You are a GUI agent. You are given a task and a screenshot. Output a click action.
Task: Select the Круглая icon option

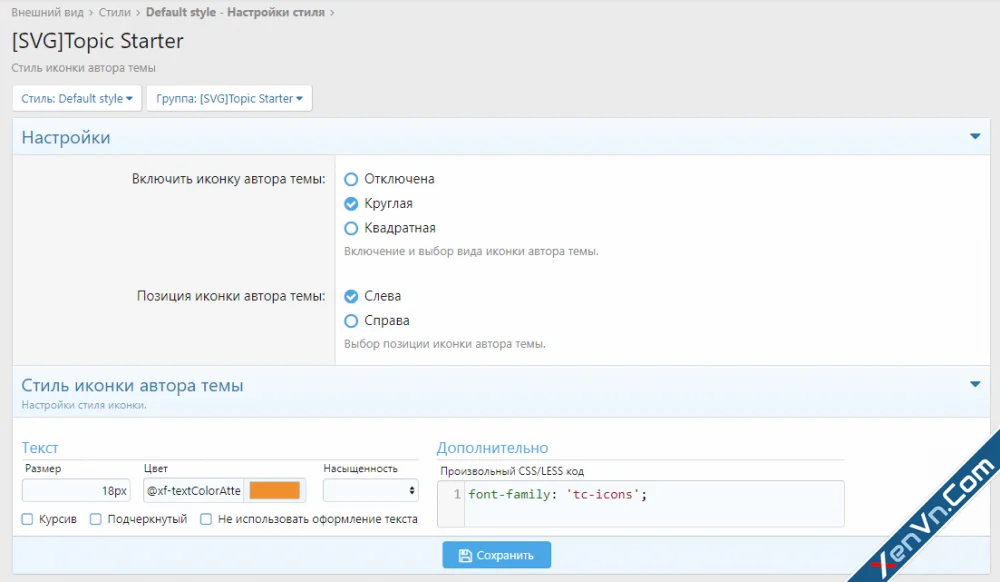[351, 203]
